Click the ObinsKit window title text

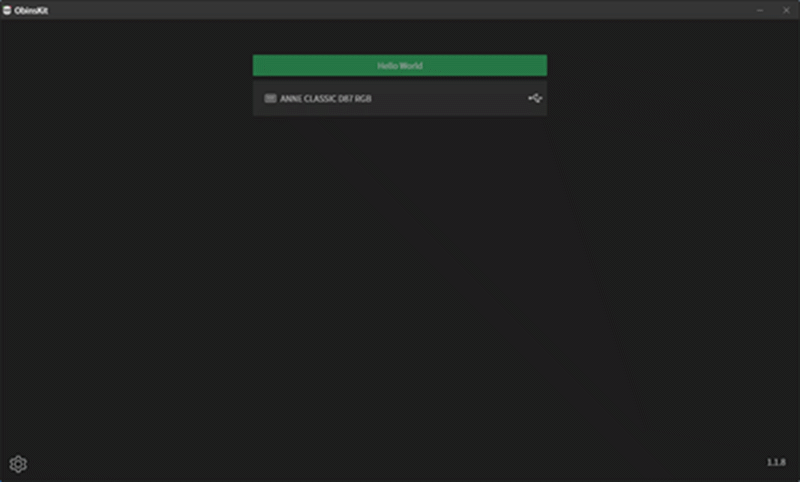pos(31,10)
